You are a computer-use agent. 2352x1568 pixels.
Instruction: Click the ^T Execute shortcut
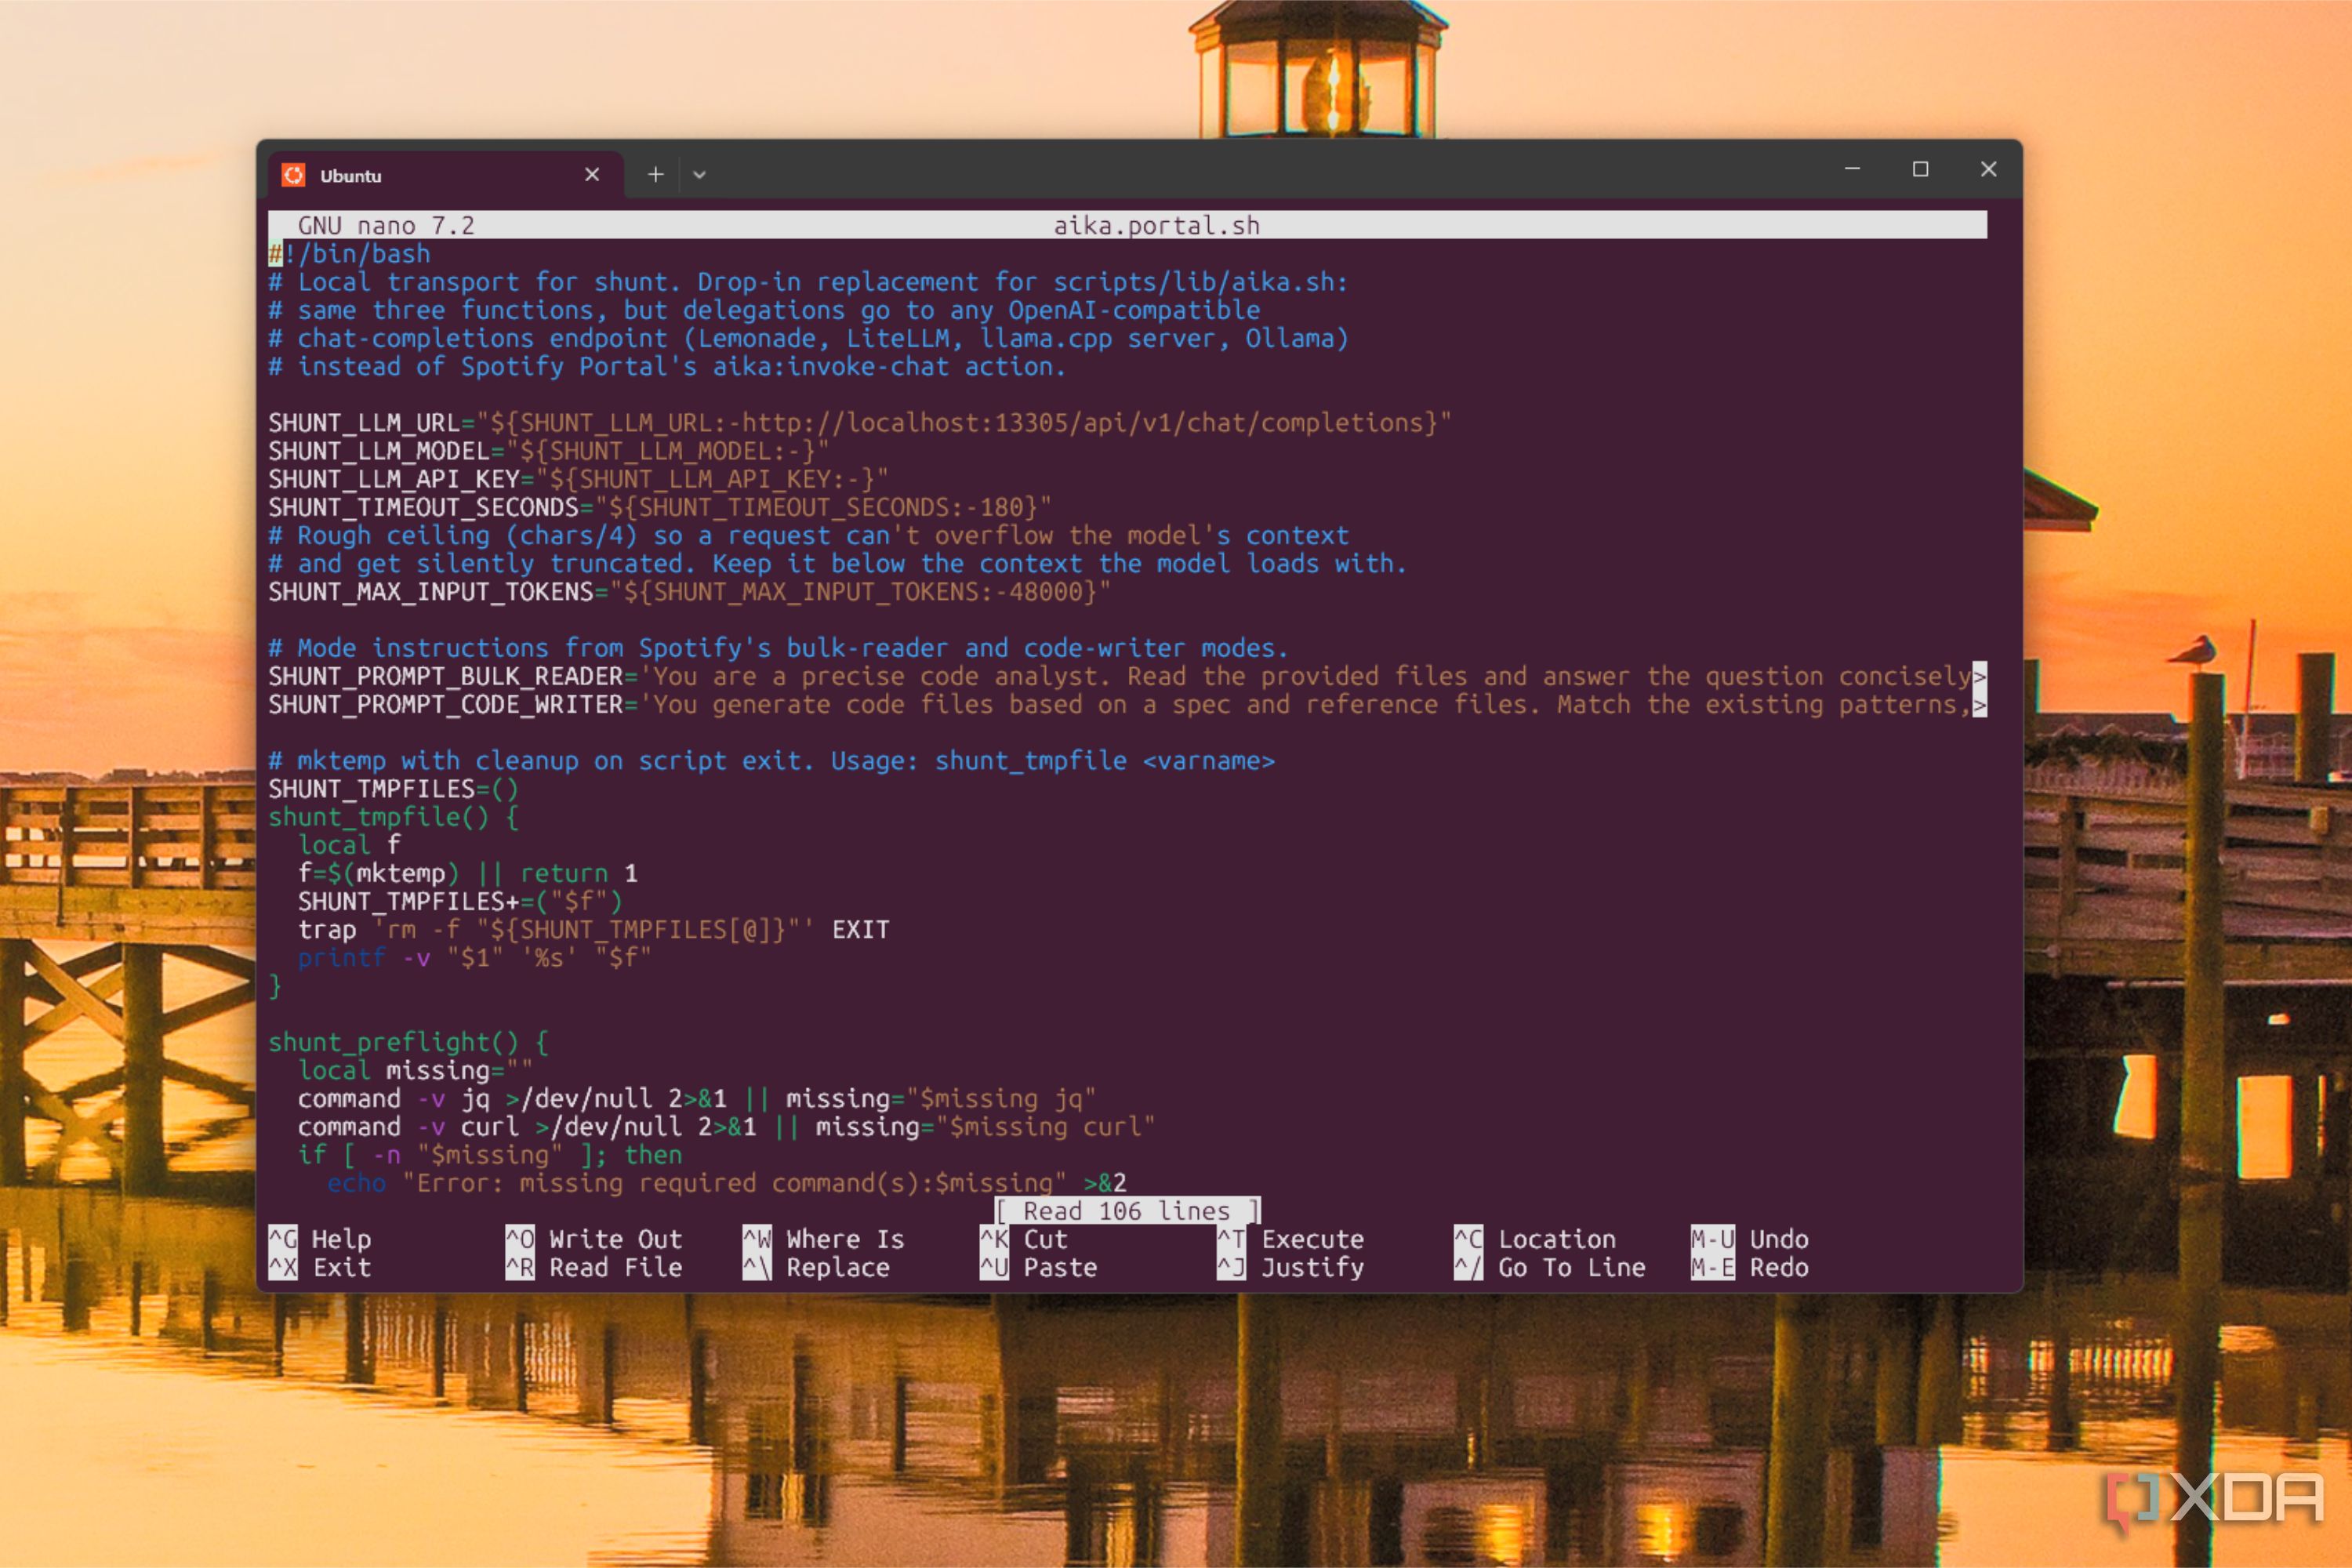point(1291,1239)
